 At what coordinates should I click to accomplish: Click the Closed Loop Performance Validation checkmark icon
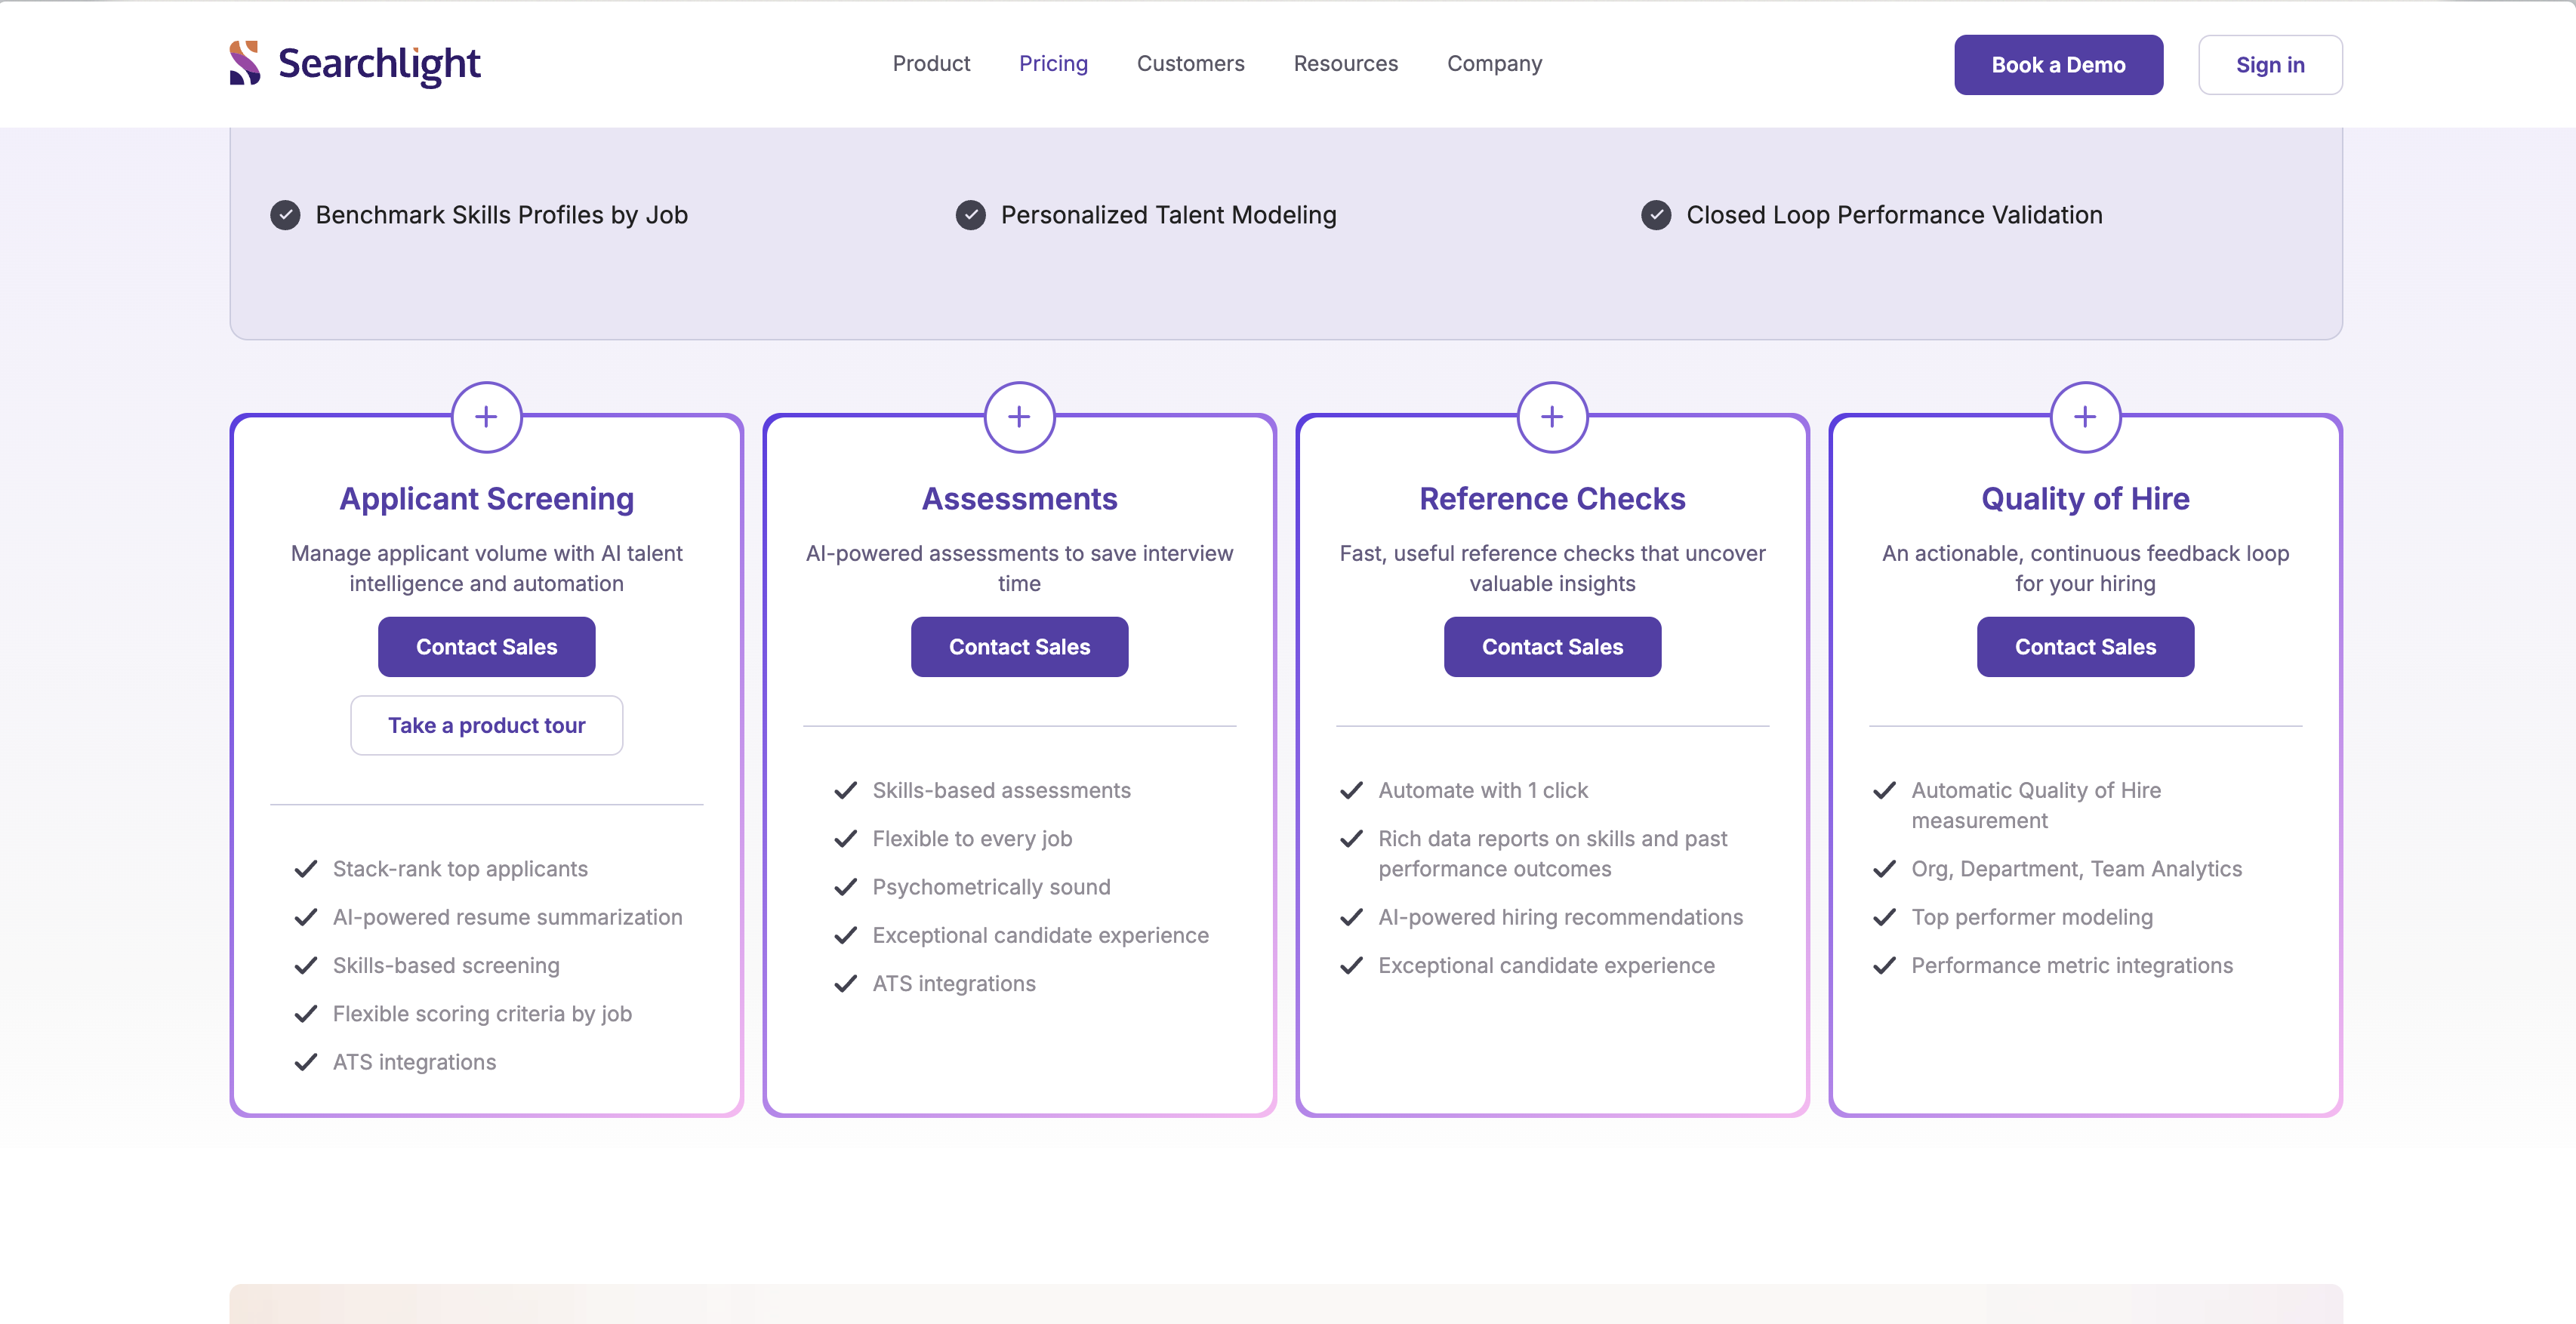click(x=1658, y=214)
